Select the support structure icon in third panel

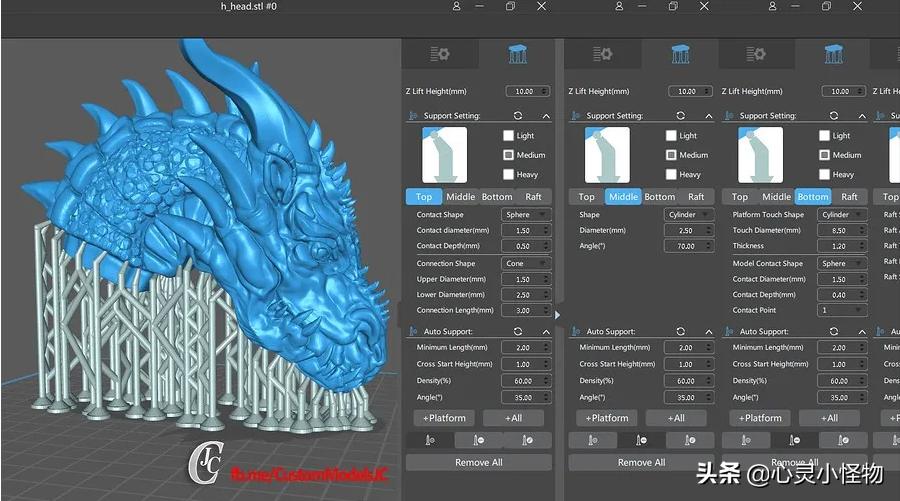[834, 55]
